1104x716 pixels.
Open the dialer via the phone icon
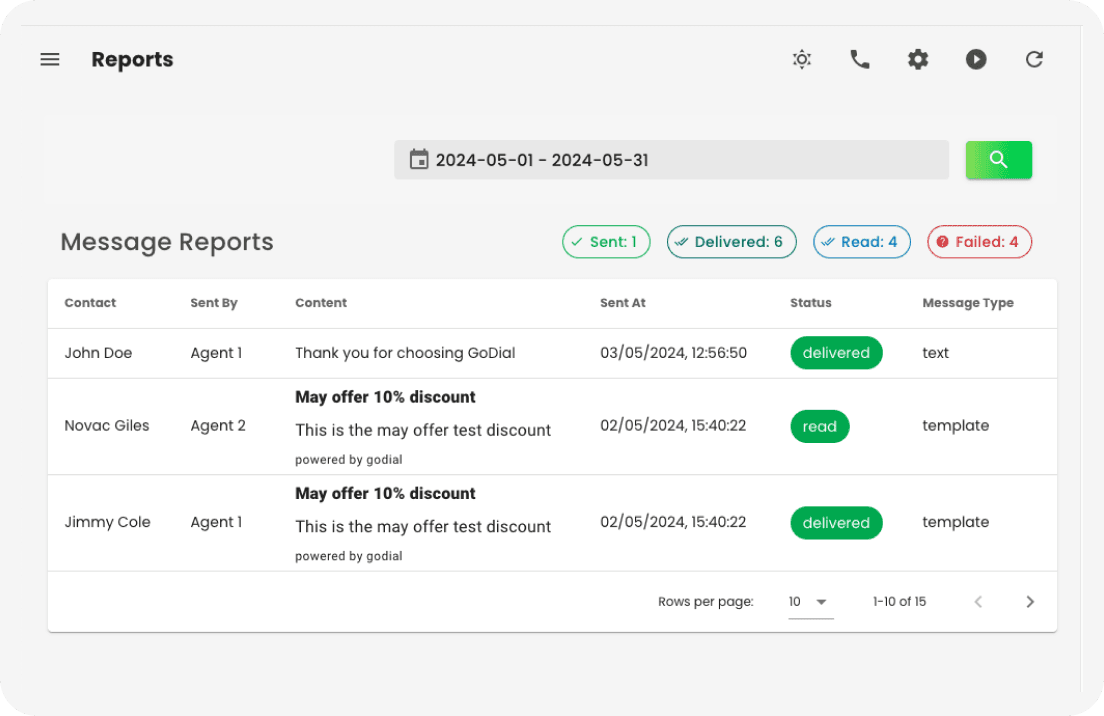click(x=859, y=59)
